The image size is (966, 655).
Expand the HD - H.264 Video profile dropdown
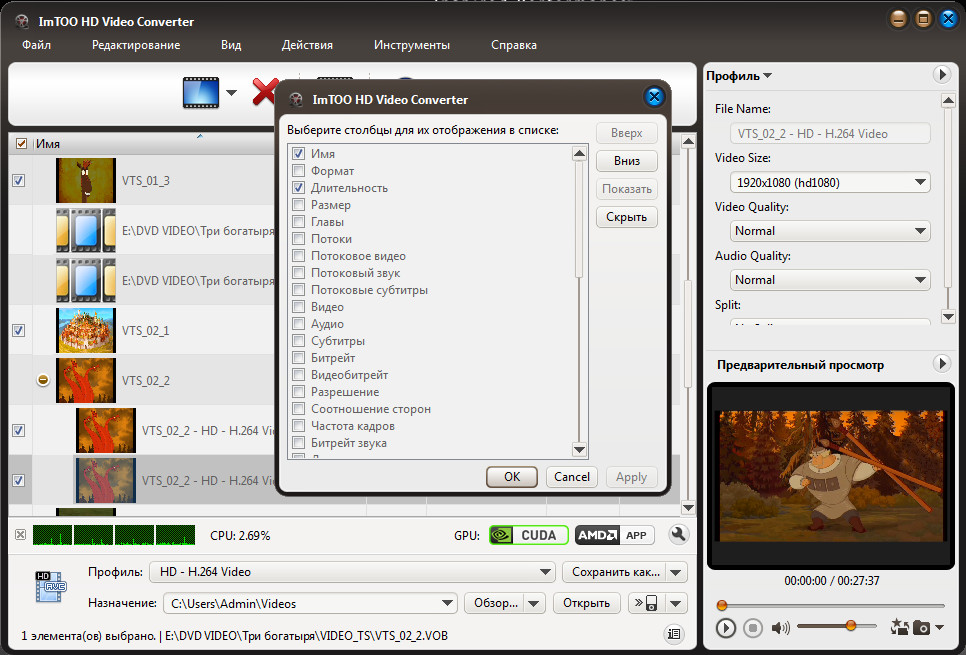click(x=351, y=572)
